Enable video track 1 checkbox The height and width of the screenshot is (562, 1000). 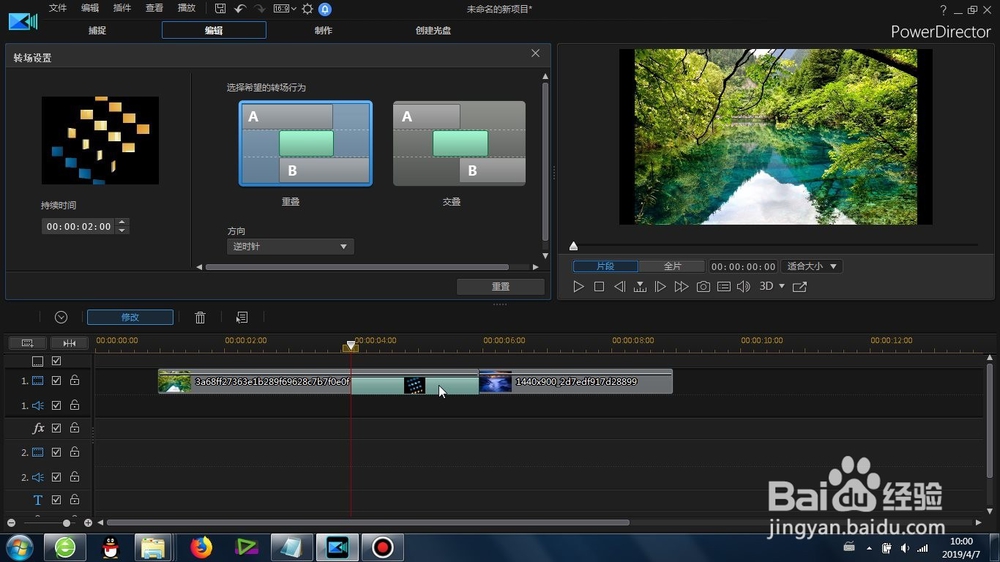point(56,380)
